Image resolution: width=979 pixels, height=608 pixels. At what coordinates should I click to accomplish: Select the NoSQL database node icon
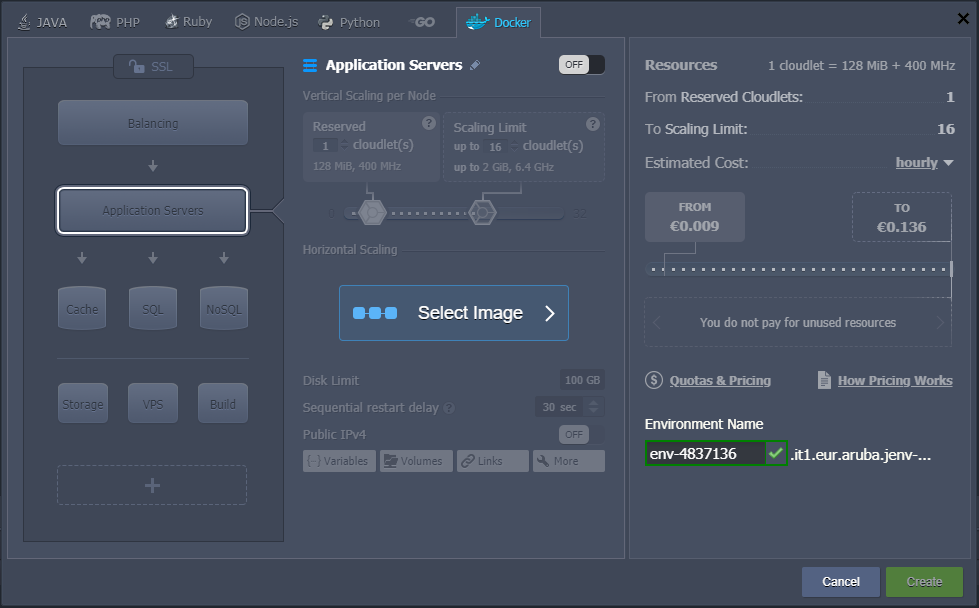[x=222, y=308]
